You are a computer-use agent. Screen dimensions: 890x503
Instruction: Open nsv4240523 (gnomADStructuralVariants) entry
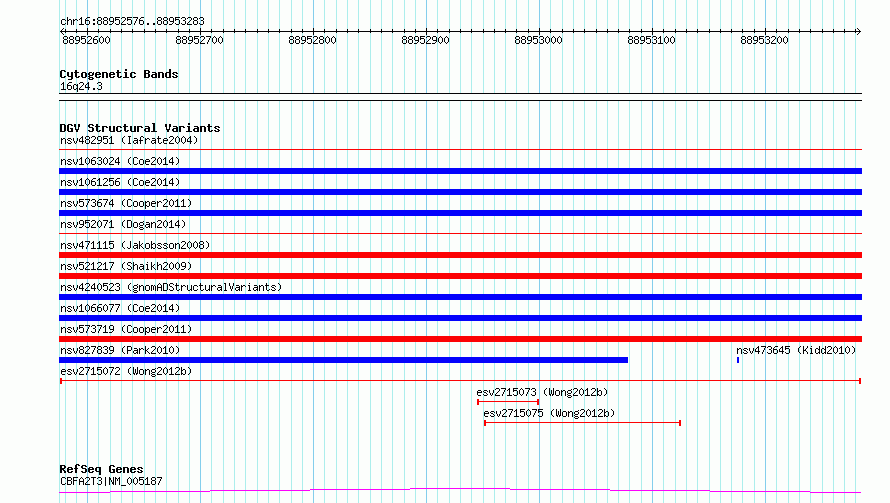(x=171, y=287)
